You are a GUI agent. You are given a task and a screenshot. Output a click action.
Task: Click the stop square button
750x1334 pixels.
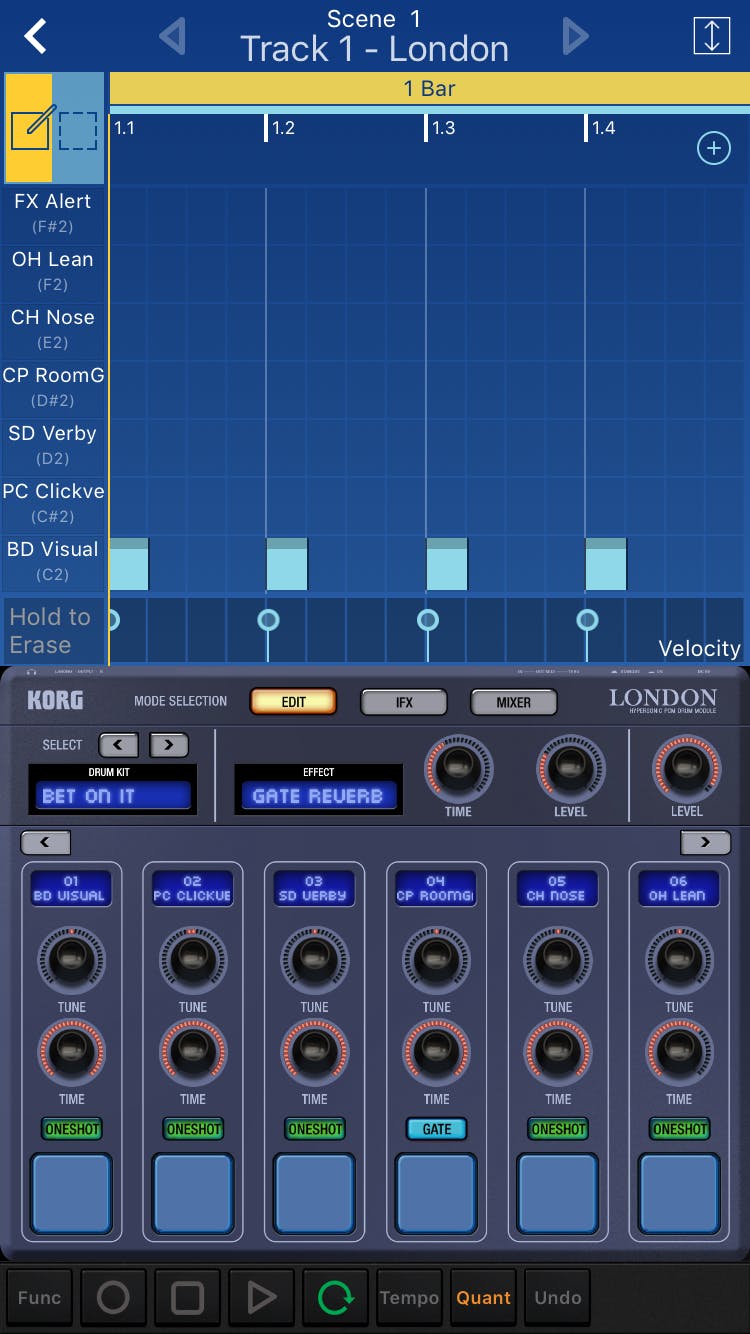tap(187, 1298)
